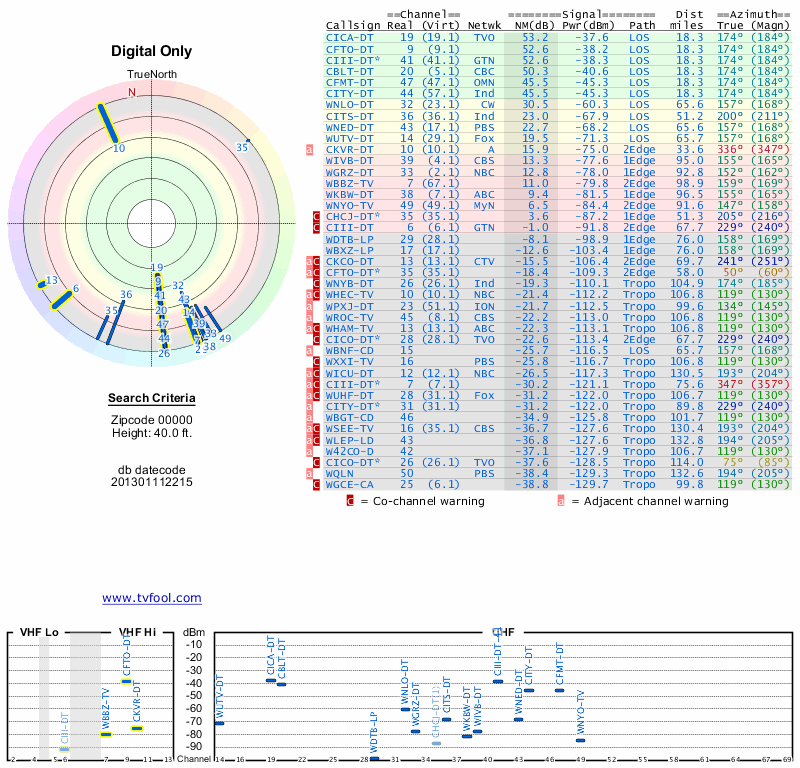Click the Callsign column header
Screen dimensions: 800x768
[353, 25]
